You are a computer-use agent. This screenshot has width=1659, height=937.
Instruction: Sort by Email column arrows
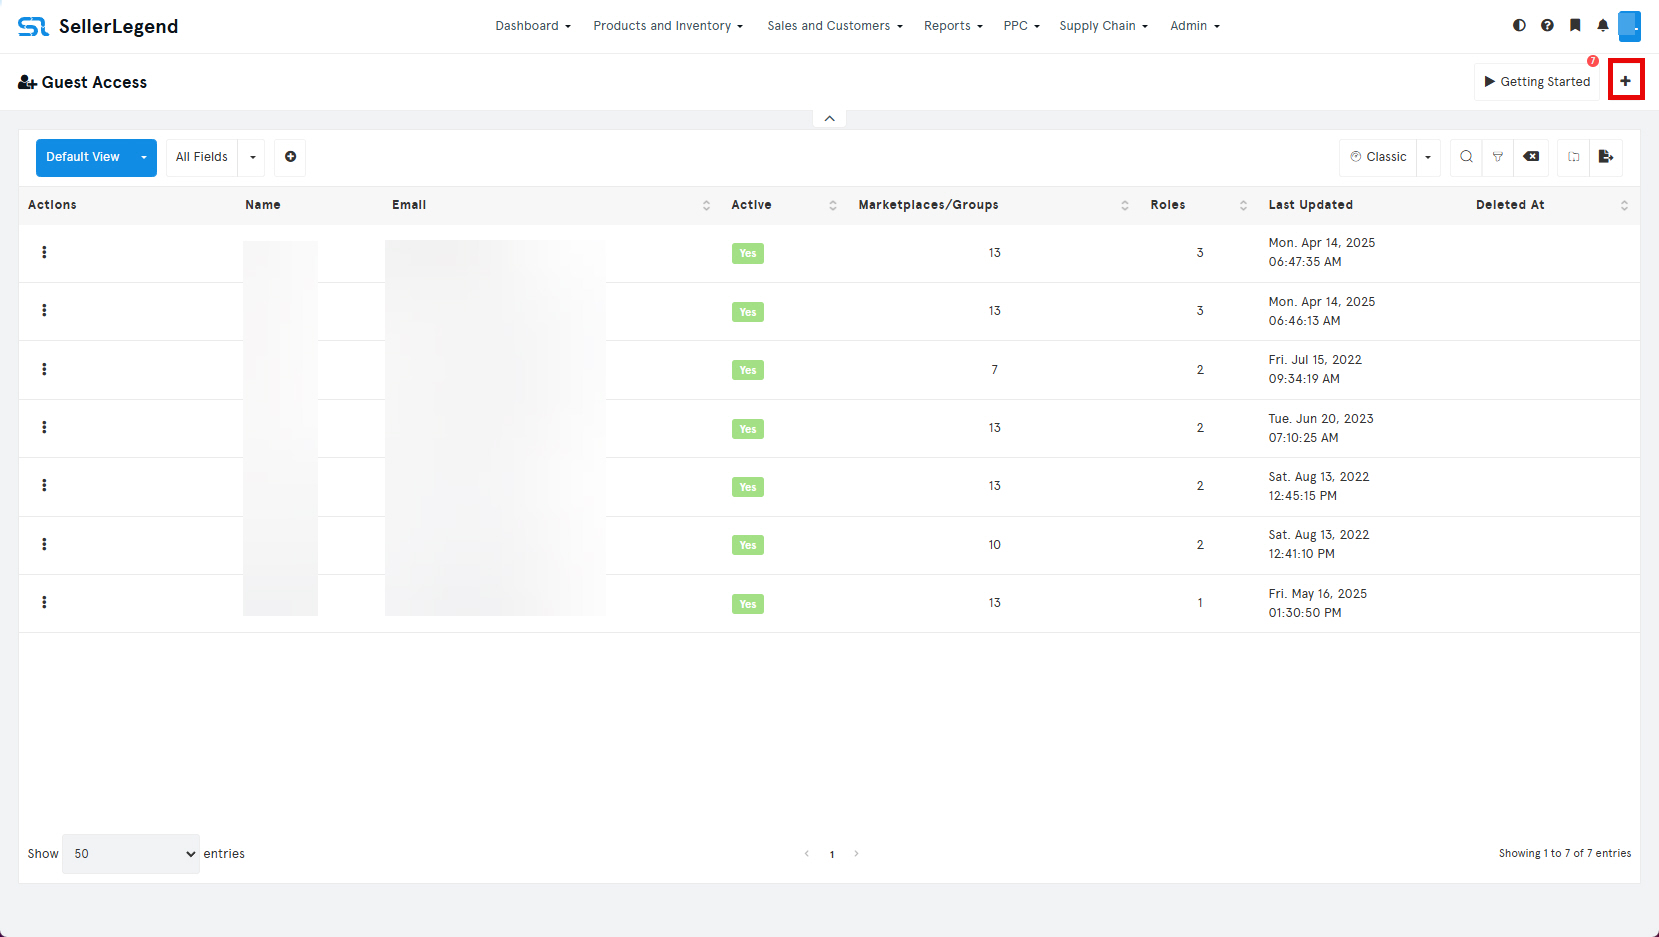coord(706,205)
